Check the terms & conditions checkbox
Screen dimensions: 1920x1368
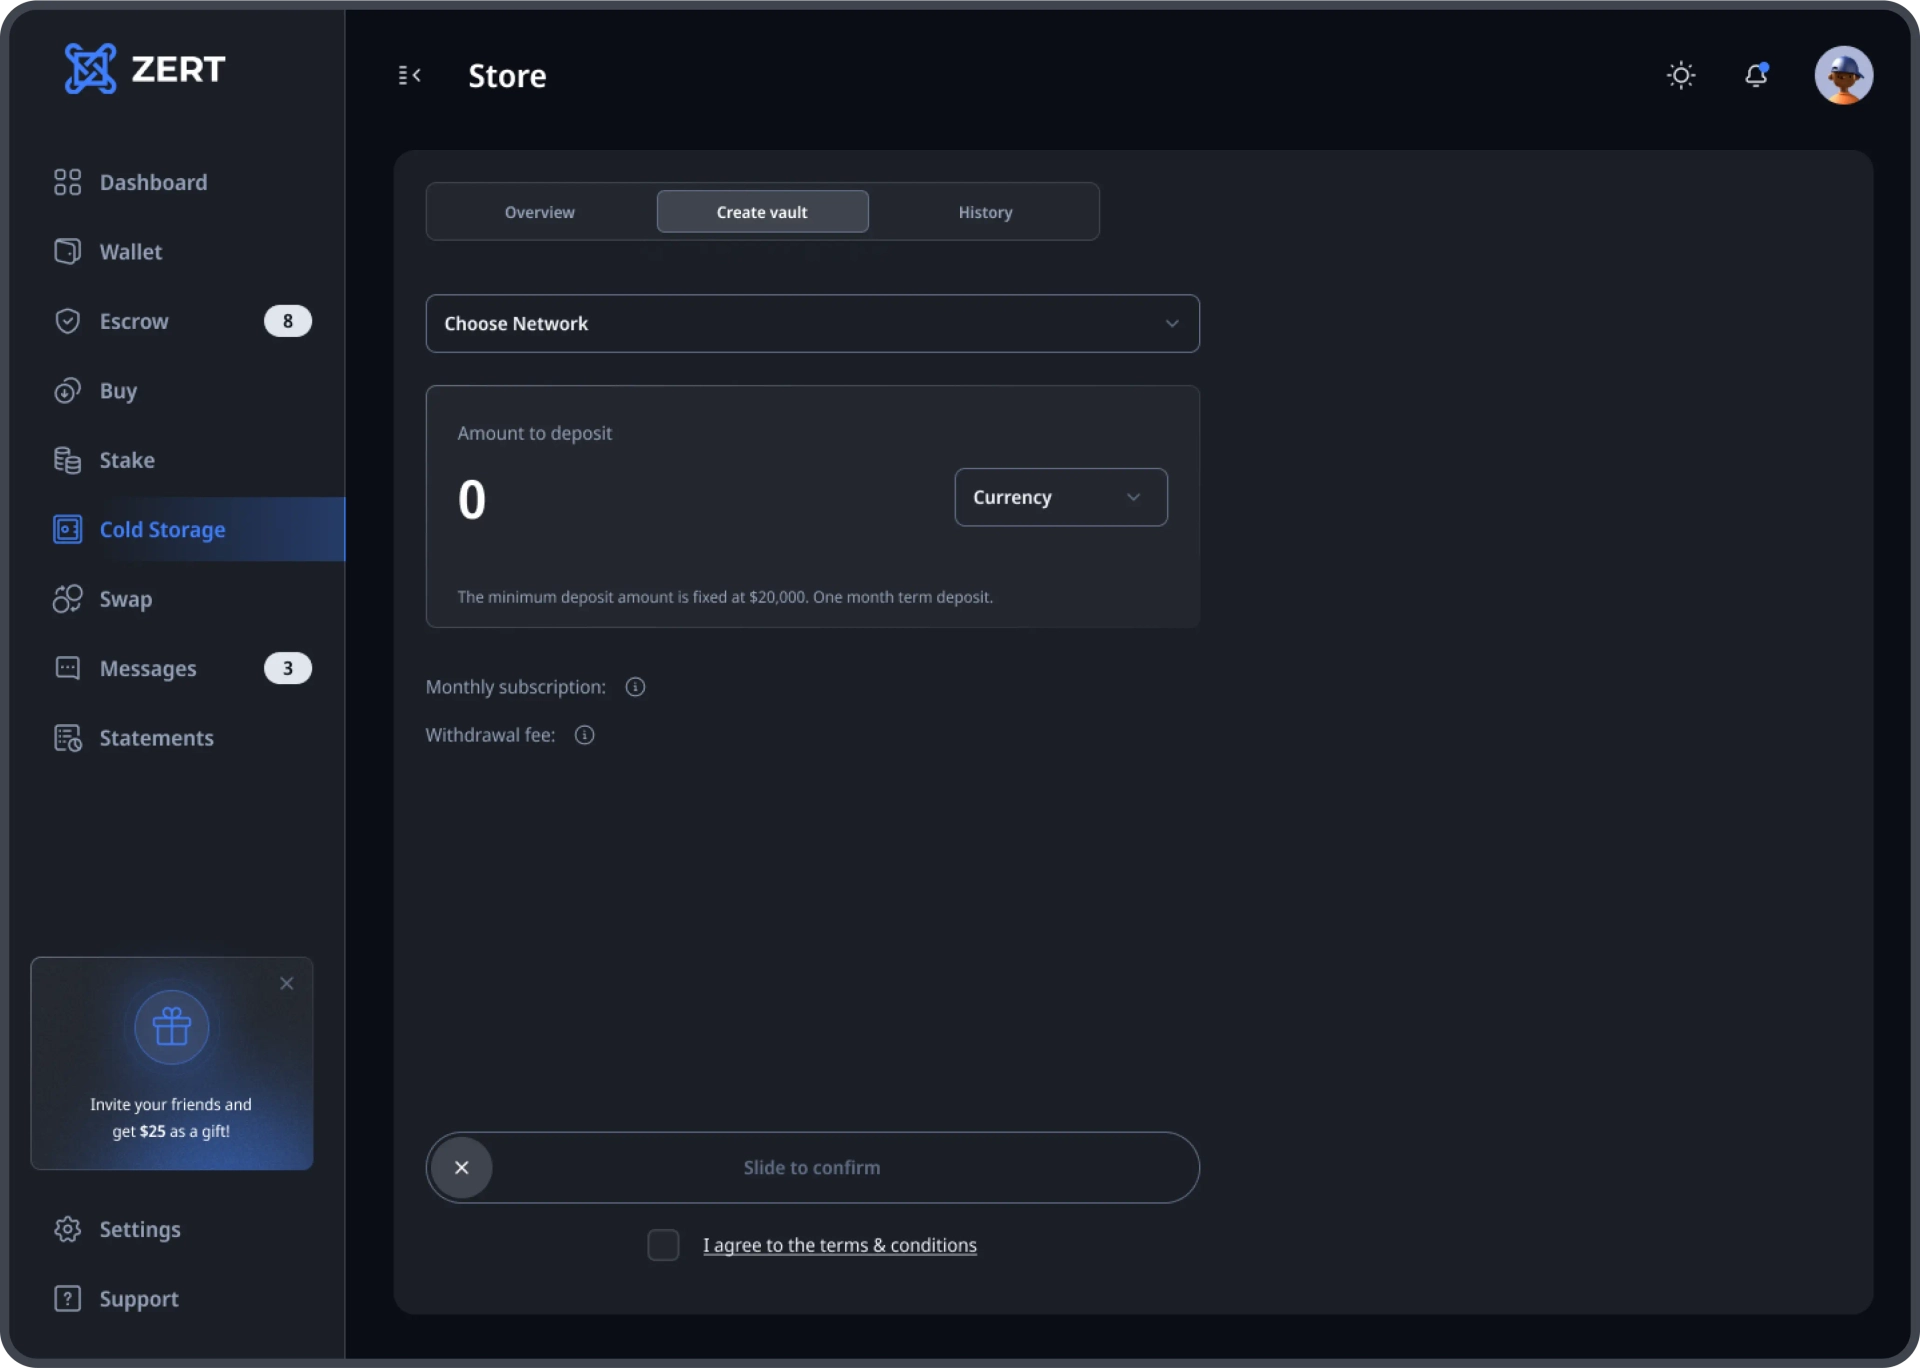click(663, 1245)
